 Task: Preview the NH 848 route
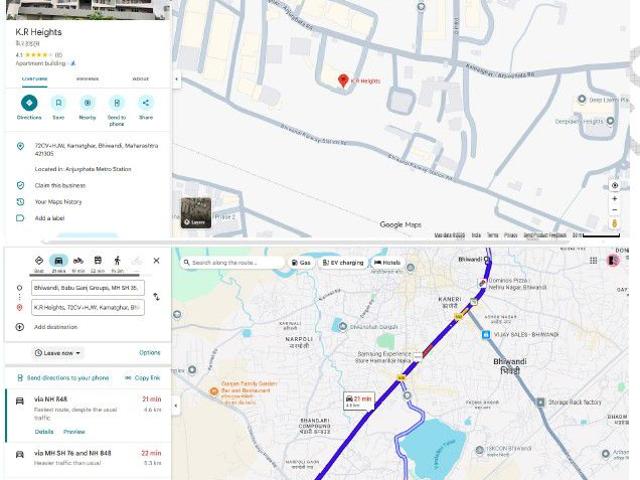[74, 431]
